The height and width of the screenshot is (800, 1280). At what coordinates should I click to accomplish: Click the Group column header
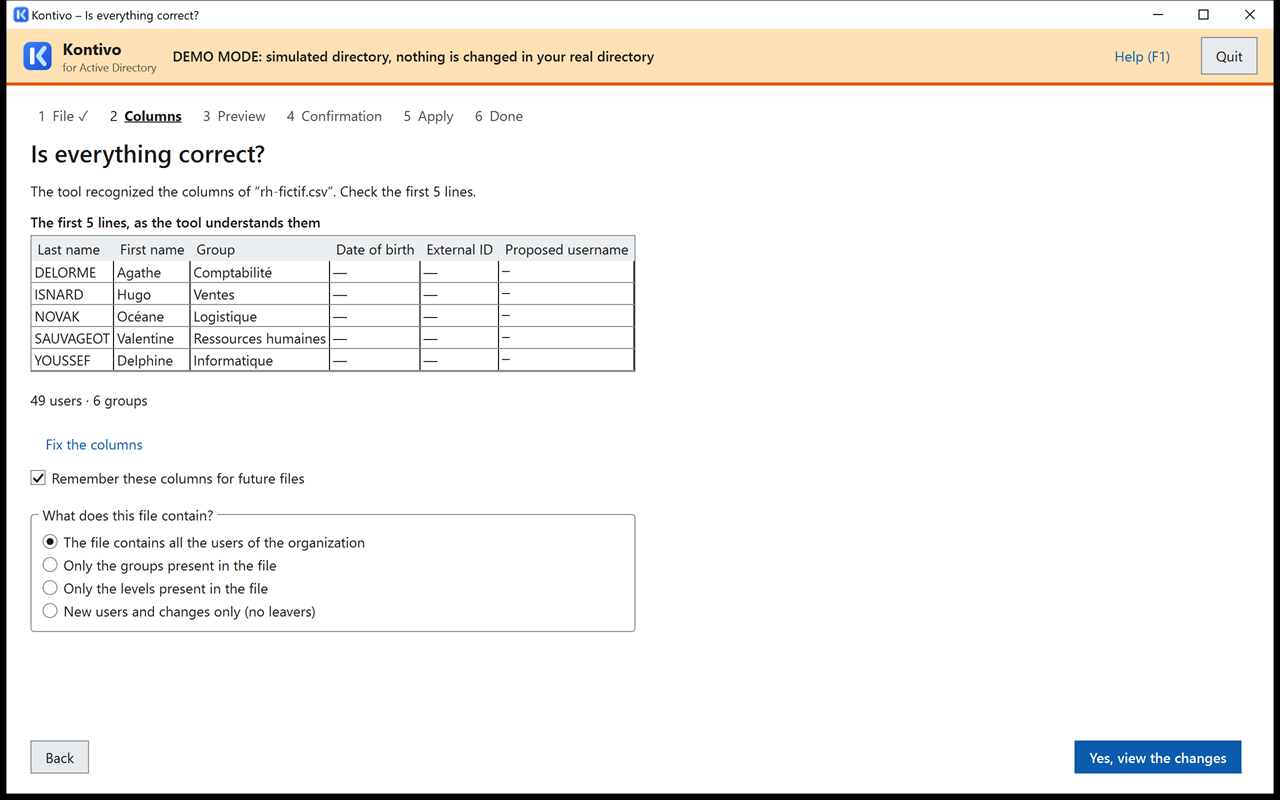pyautogui.click(x=260, y=249)
